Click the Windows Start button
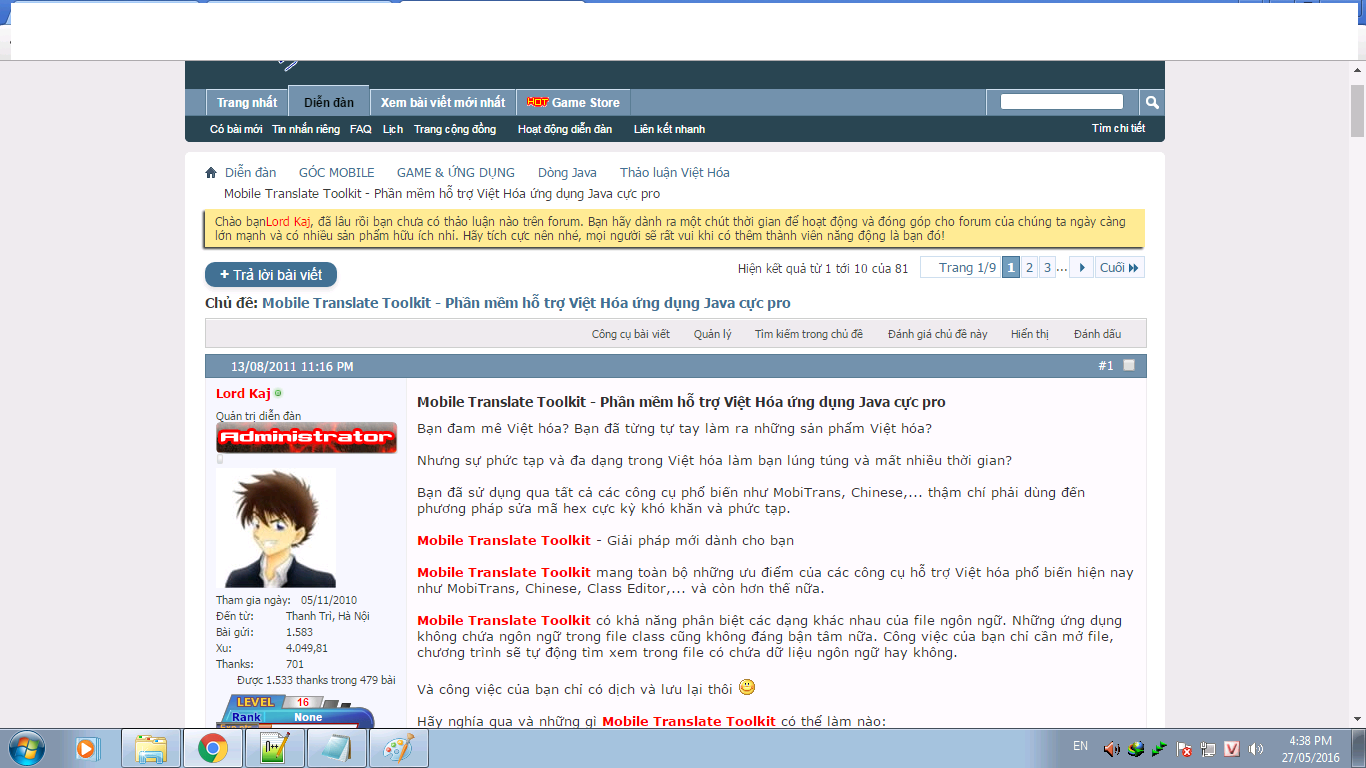 [x=25, y=748]
